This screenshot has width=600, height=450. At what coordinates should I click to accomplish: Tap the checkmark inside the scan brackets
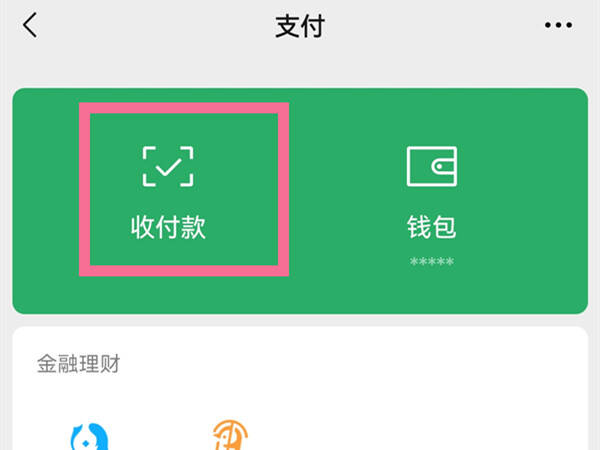(168, 167)
